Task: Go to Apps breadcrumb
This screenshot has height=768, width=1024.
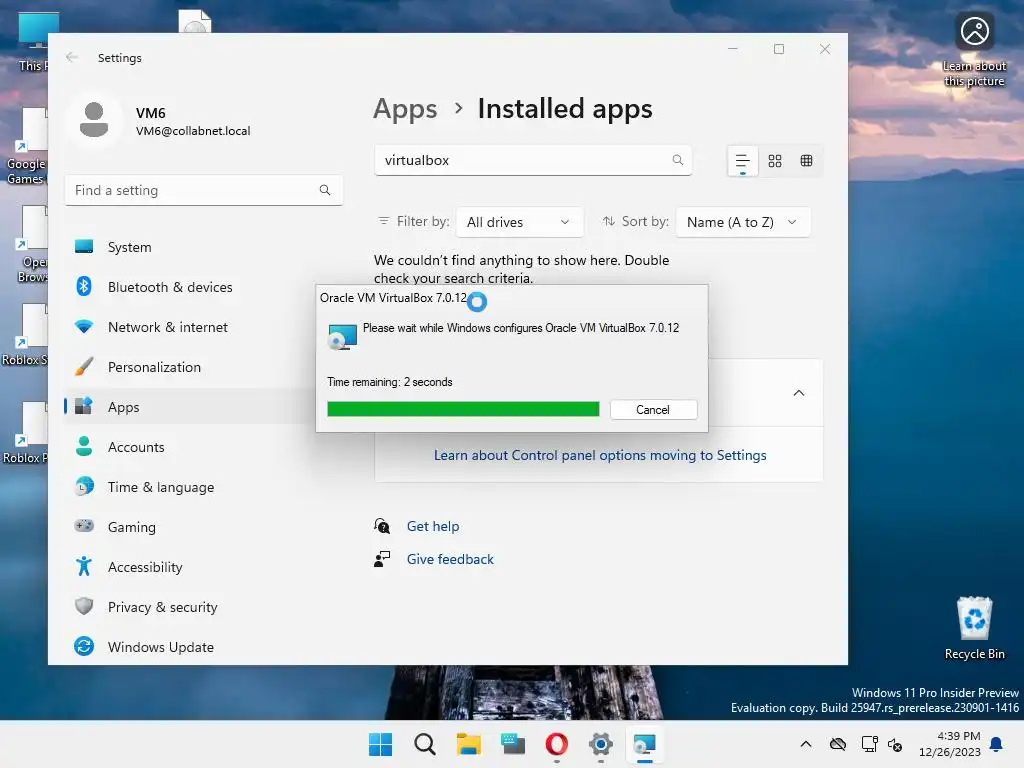Action: point(405,109)
